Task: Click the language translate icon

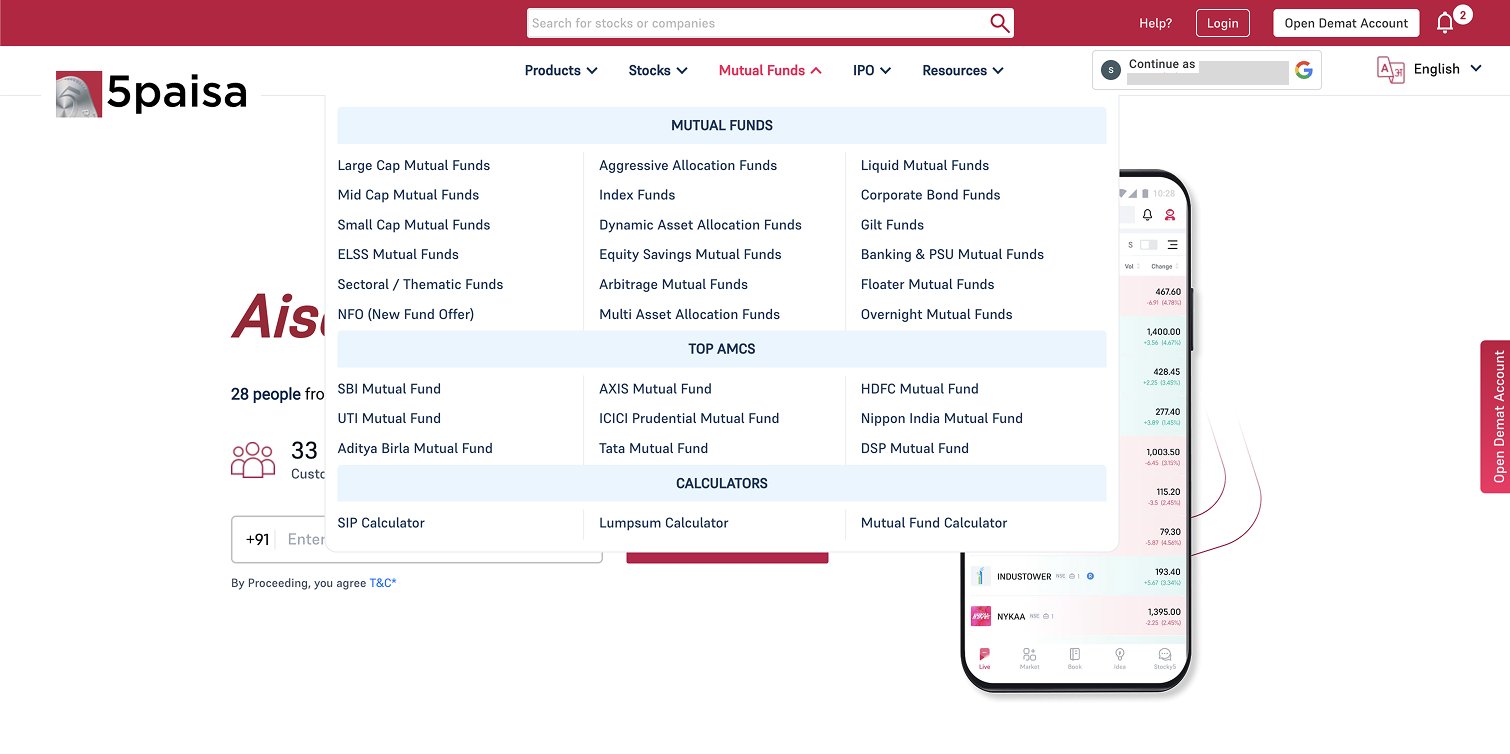Action: click(x=1391, y=69)
